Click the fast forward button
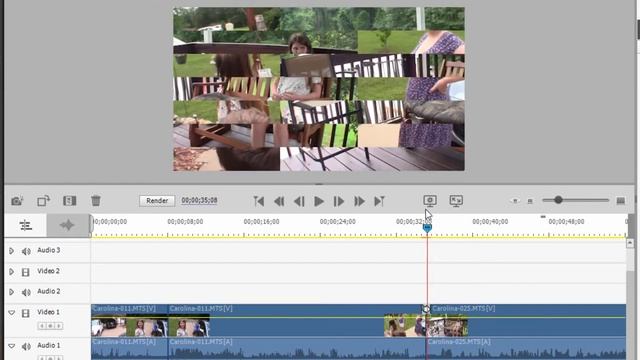 (x=359, y=201)
